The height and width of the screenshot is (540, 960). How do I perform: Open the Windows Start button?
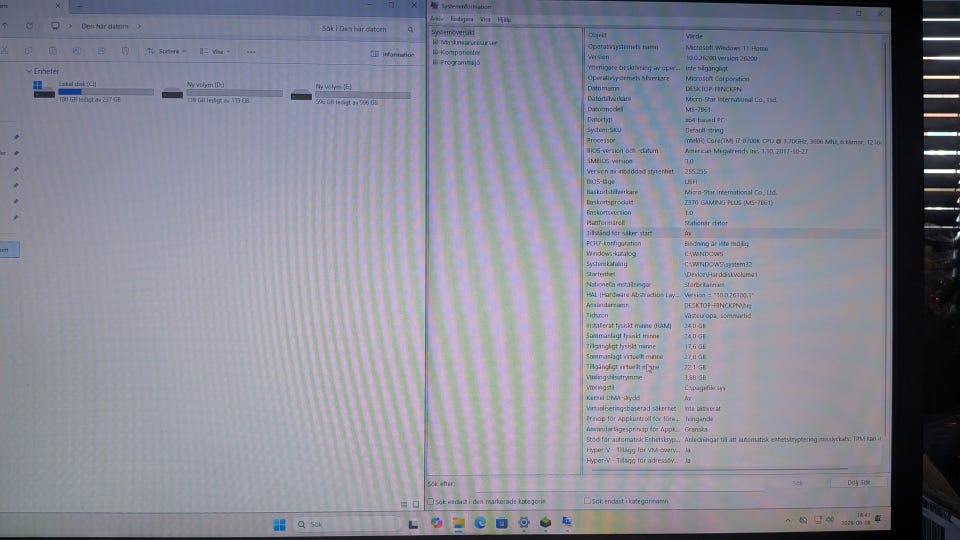[279, 524]
